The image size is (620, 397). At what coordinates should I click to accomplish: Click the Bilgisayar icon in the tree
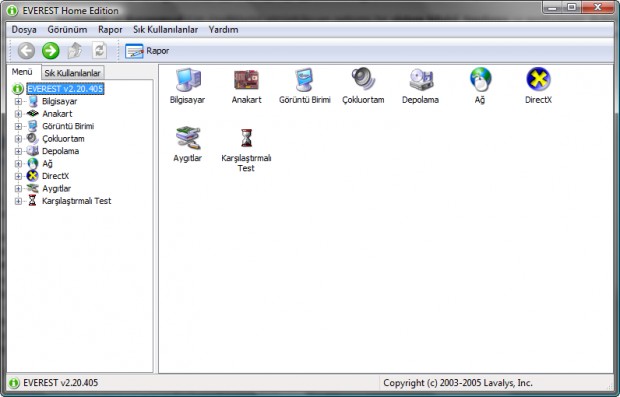(x=33, y=101)
